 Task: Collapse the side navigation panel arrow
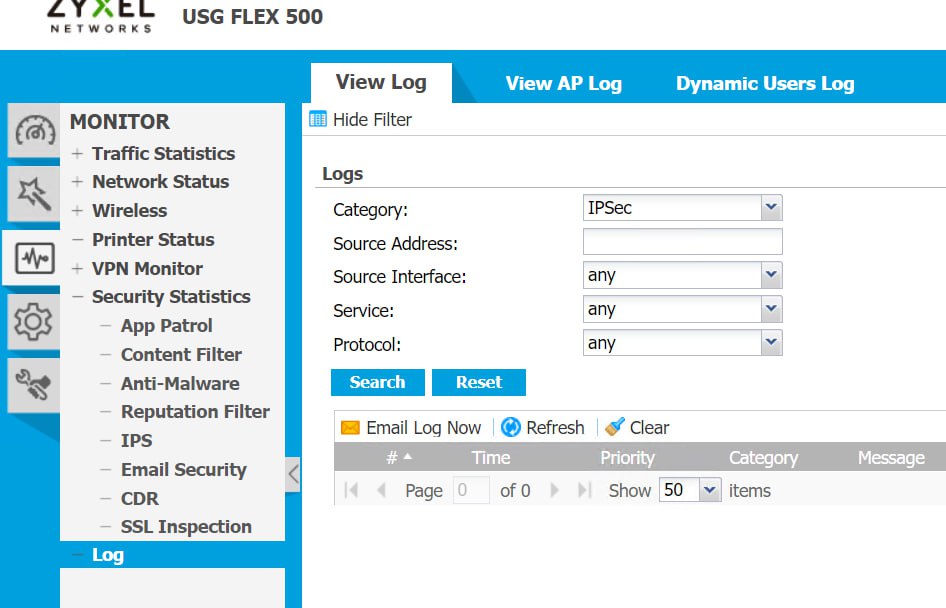pos(293,473)
